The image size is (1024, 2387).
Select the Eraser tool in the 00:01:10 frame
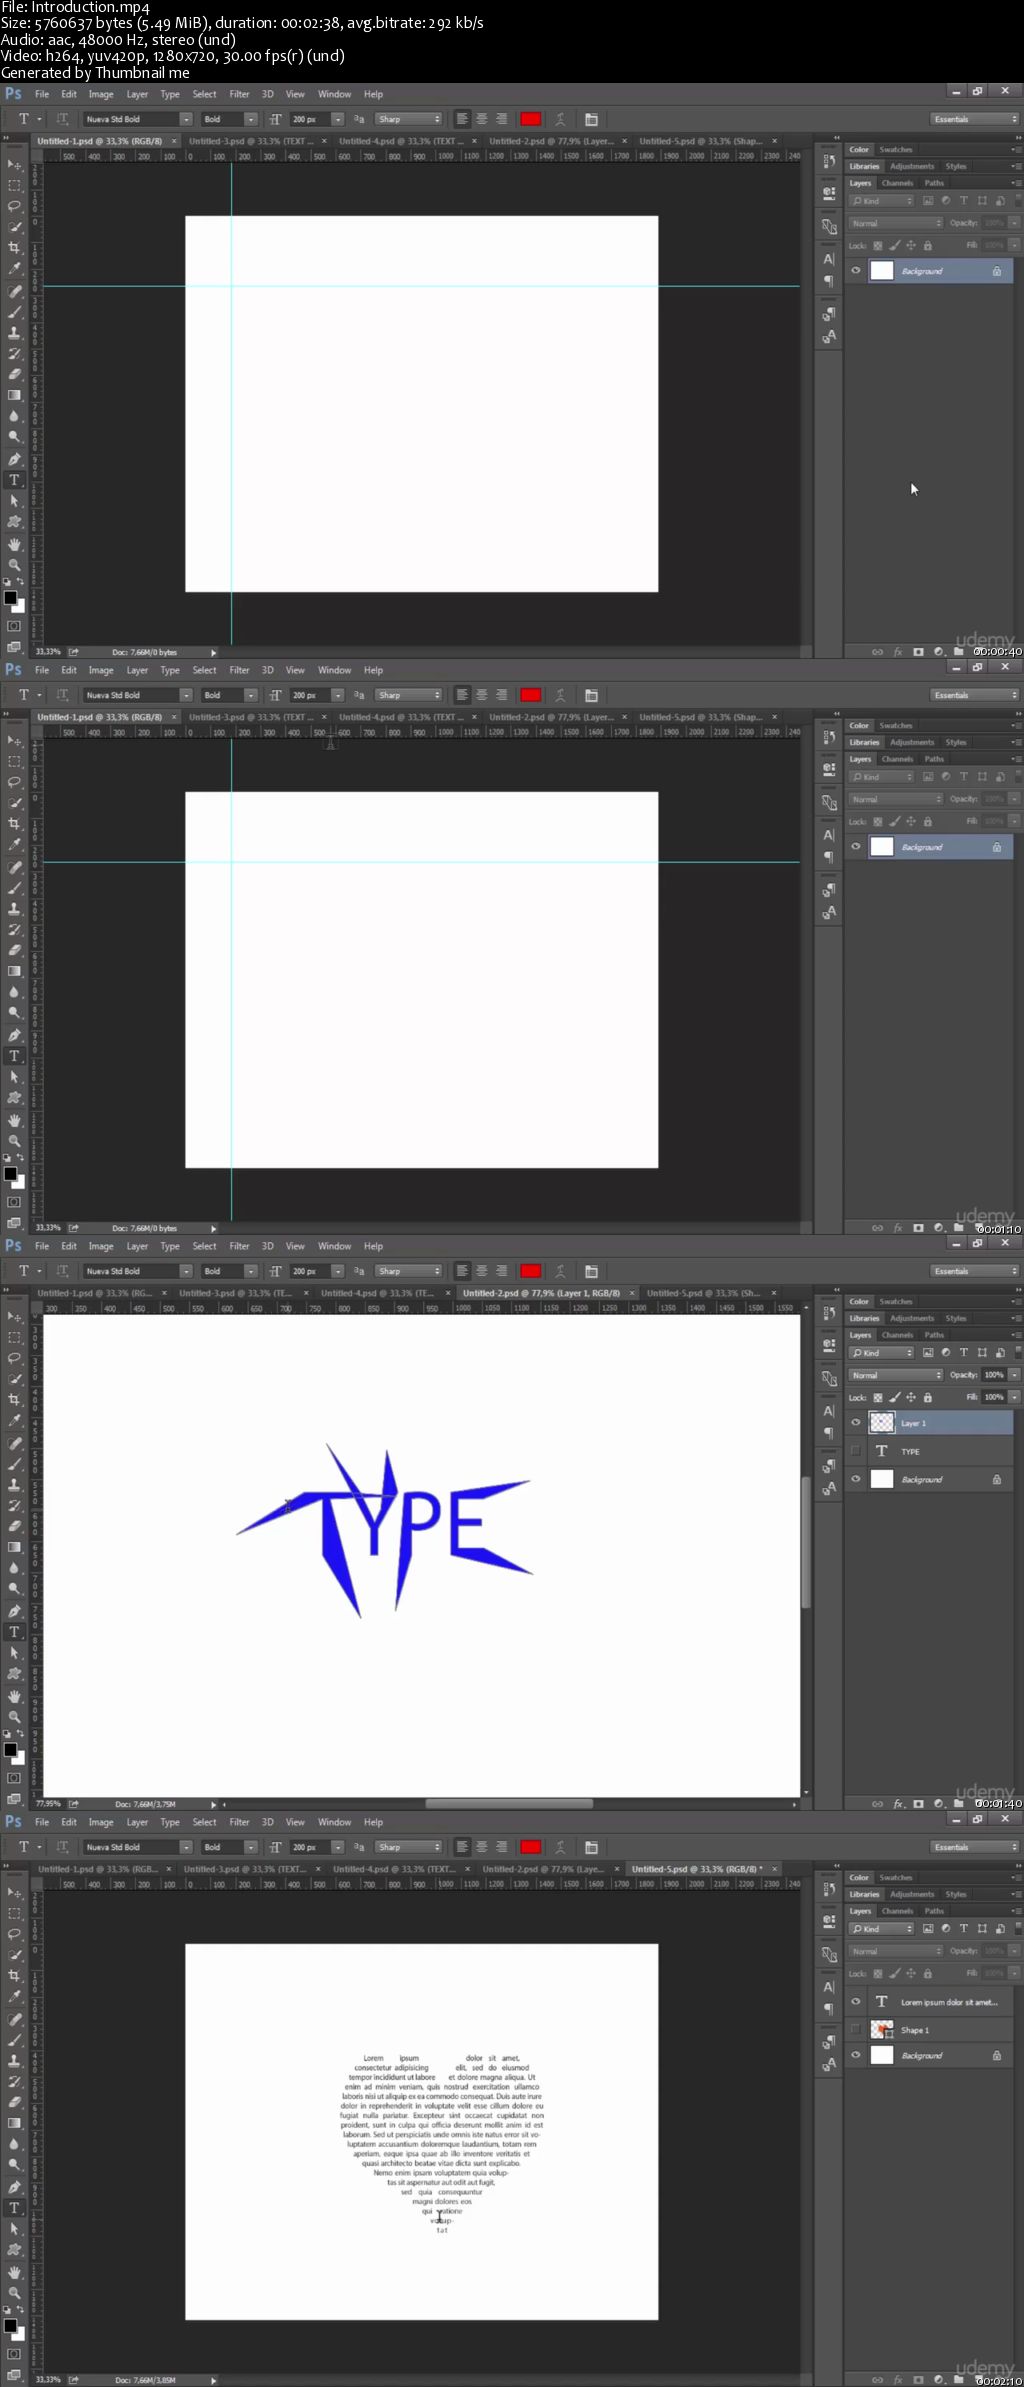coord(14,950)
